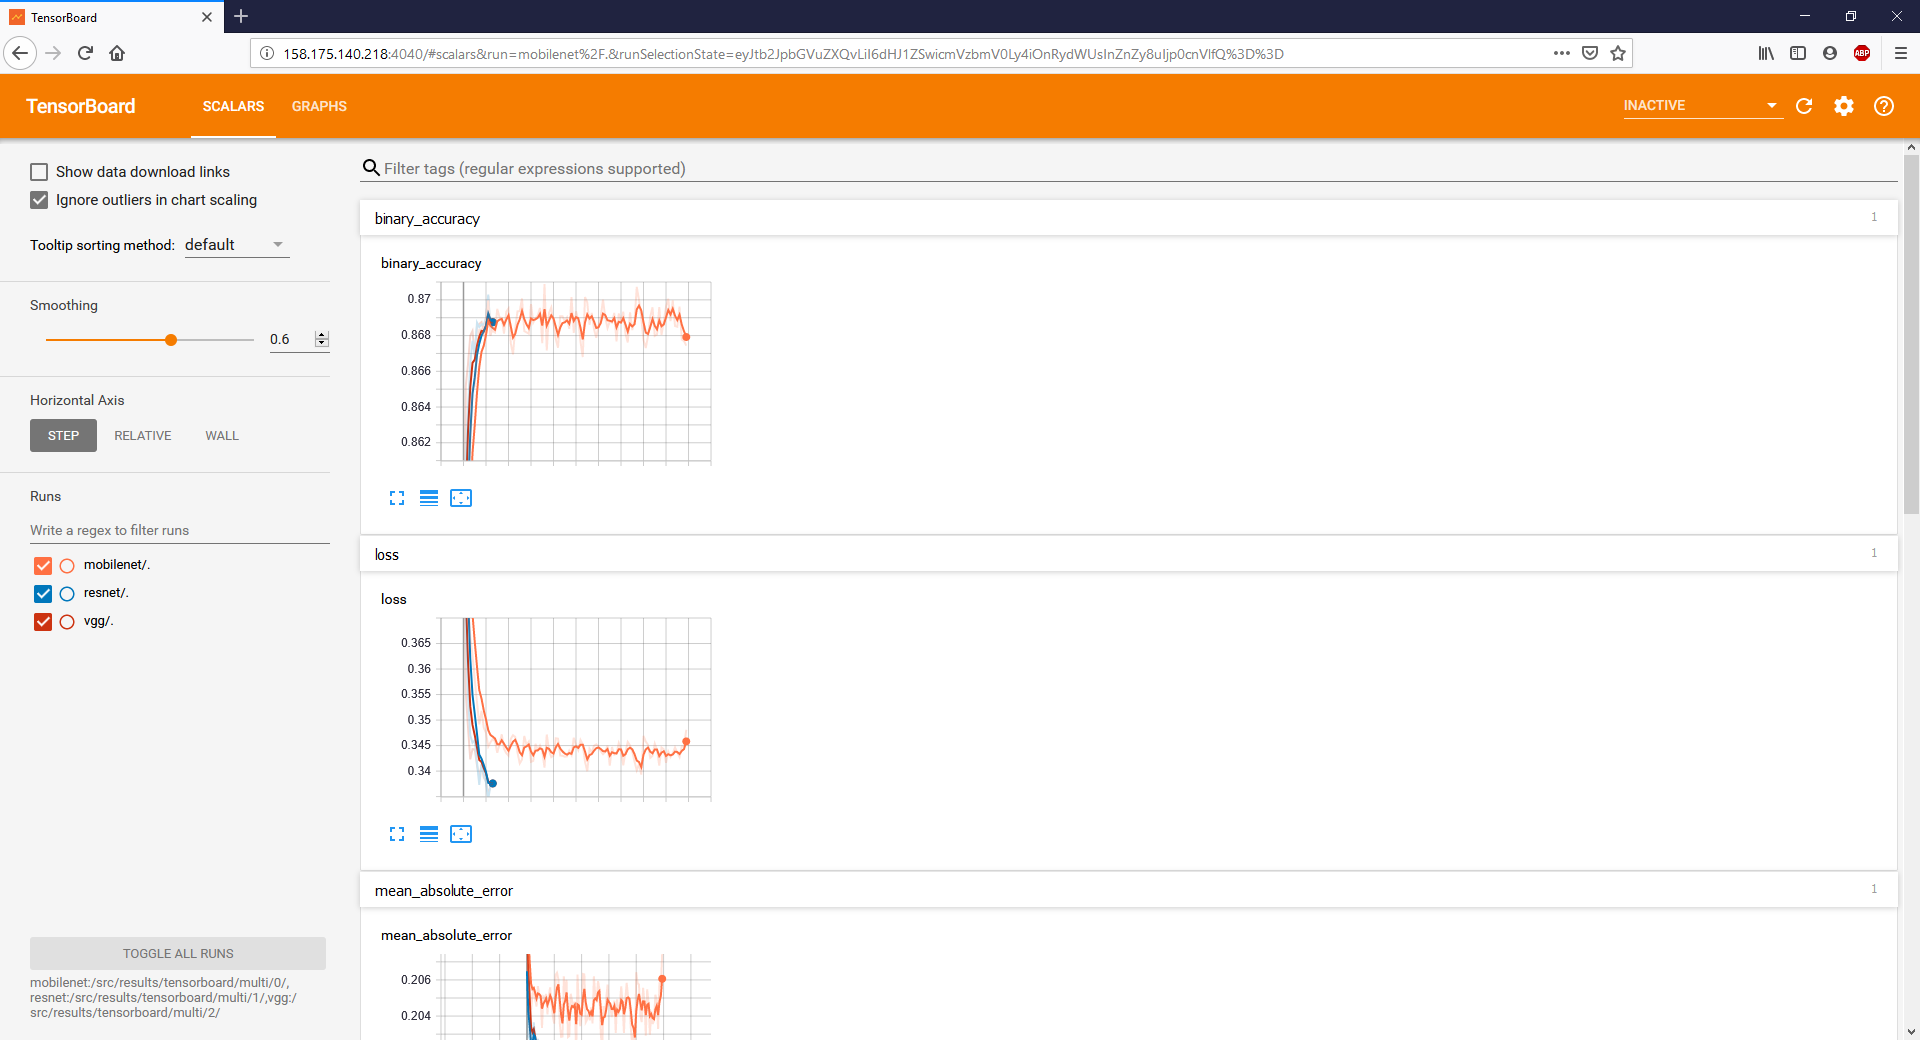Open Tooltip sorting method dropdown
This screenshot has height=1040, width=1920.
tap(237, 245)
